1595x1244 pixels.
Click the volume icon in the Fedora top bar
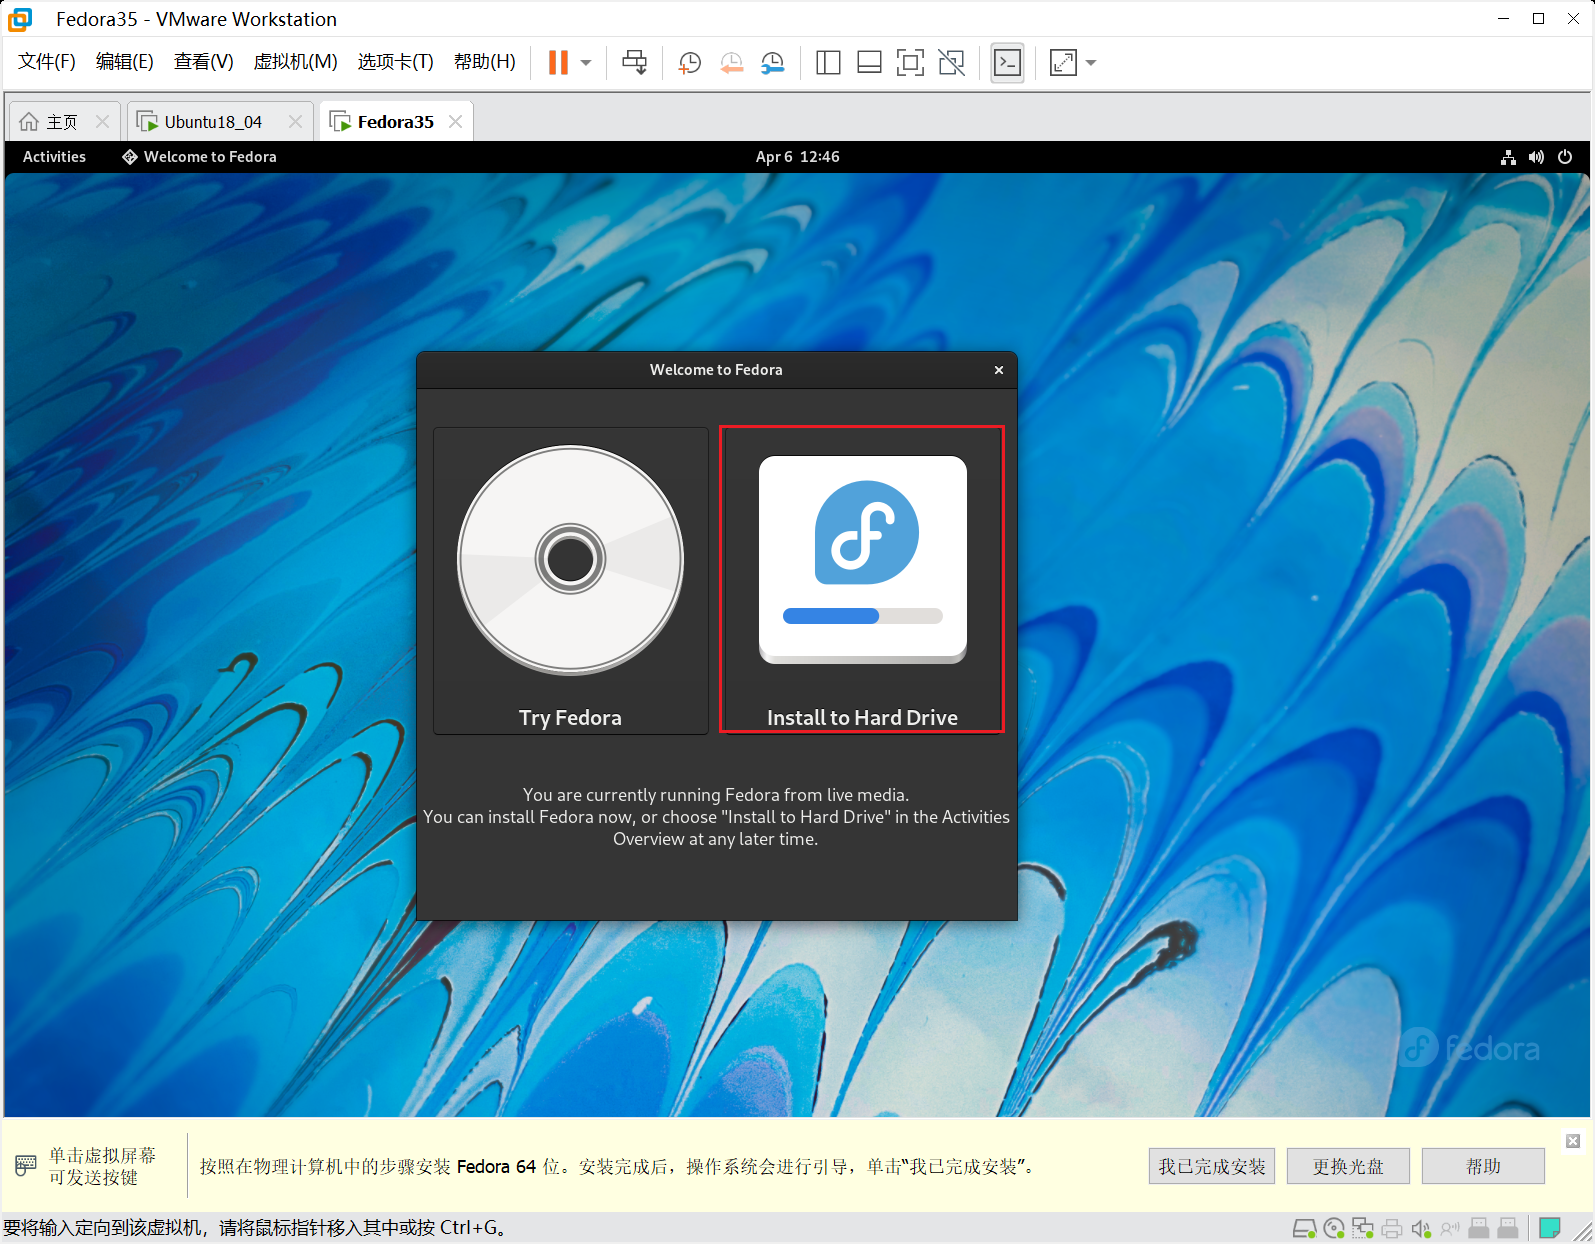tap(1536, 157)
